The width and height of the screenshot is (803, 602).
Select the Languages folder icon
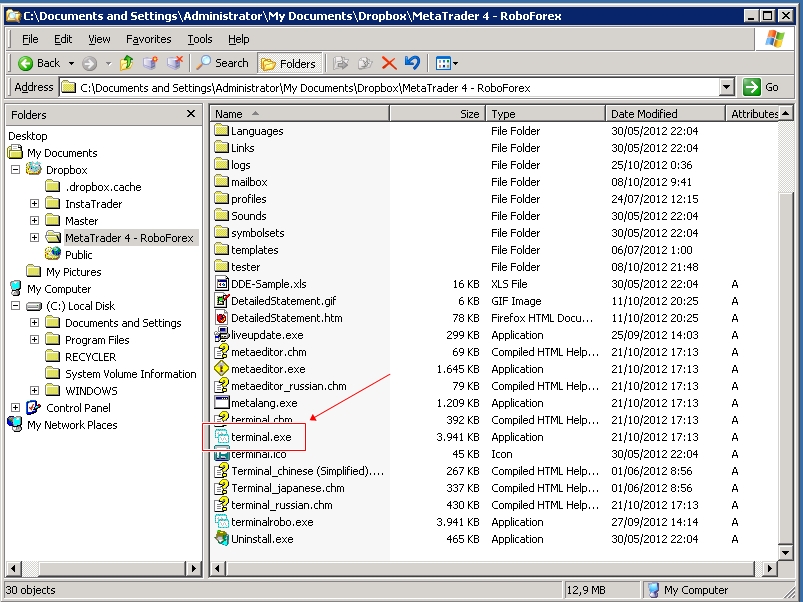(x=221, y=131)
